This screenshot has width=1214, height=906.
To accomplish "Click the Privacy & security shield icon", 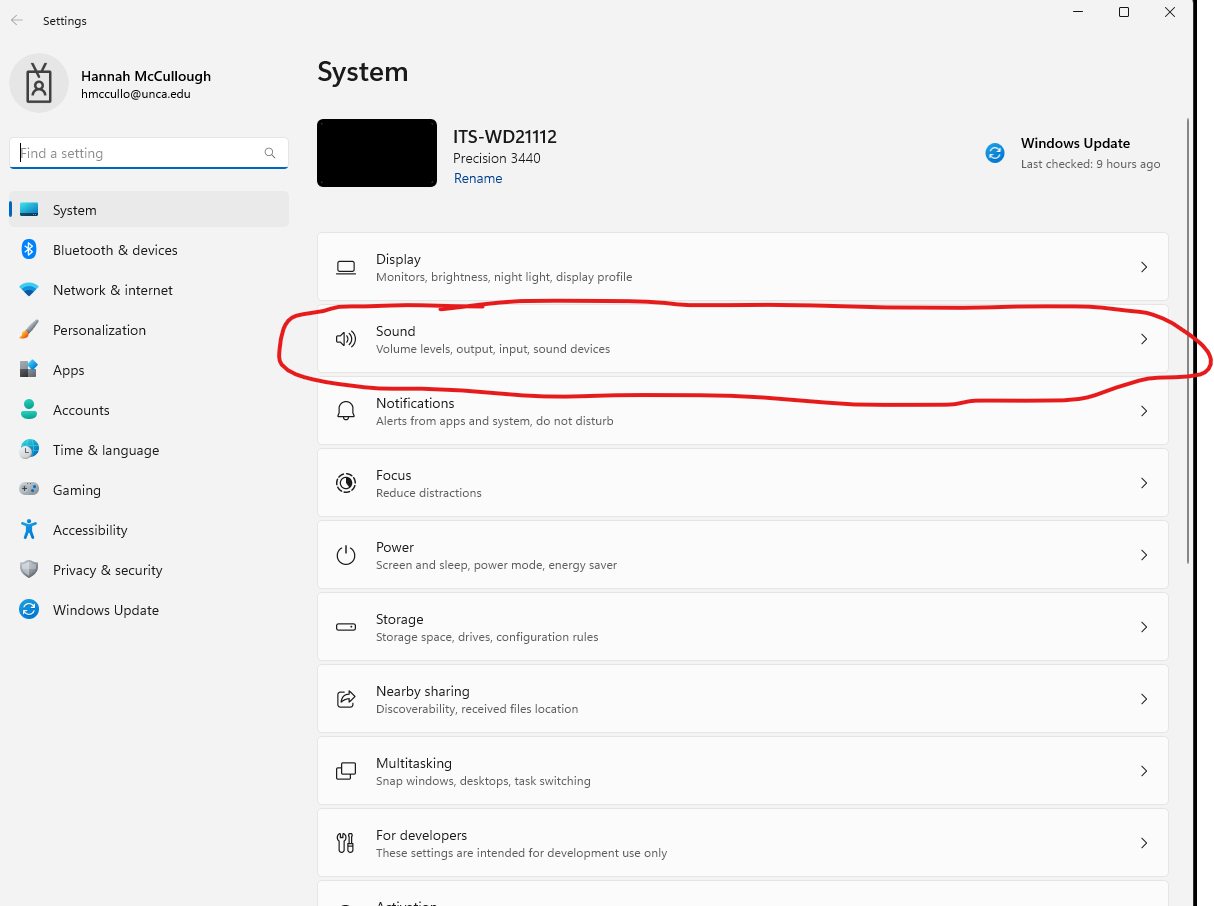I will click(29, 570).
